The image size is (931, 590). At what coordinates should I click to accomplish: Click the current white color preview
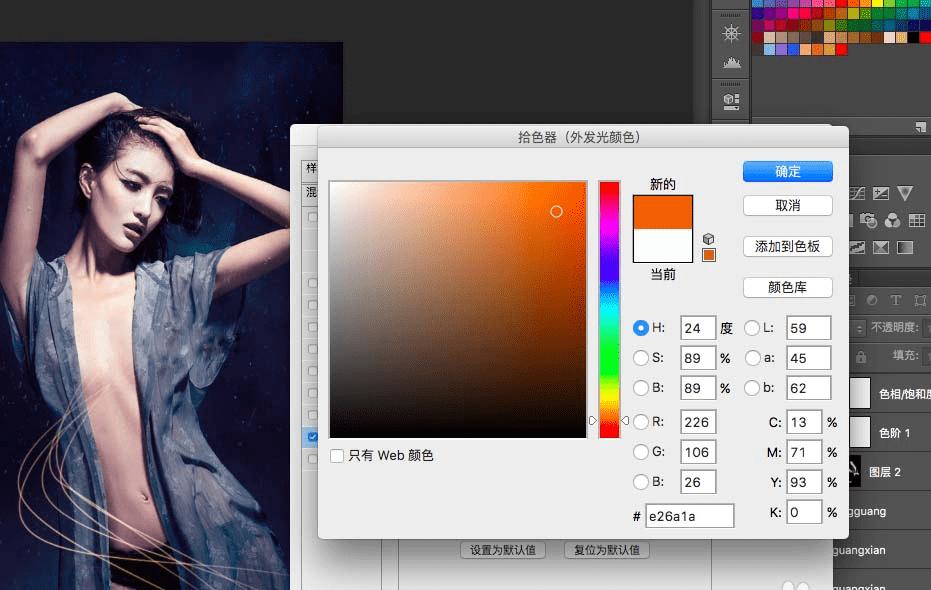pyautogui.click(x=663, y=245)
